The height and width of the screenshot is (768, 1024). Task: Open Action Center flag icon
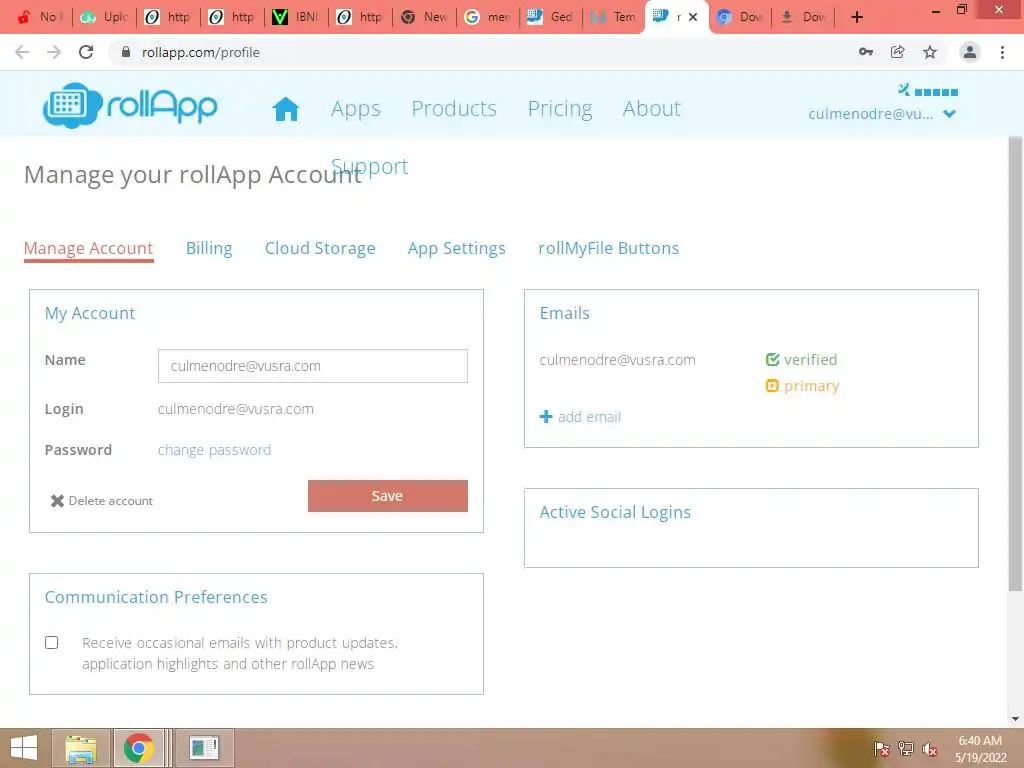point(882,749)
